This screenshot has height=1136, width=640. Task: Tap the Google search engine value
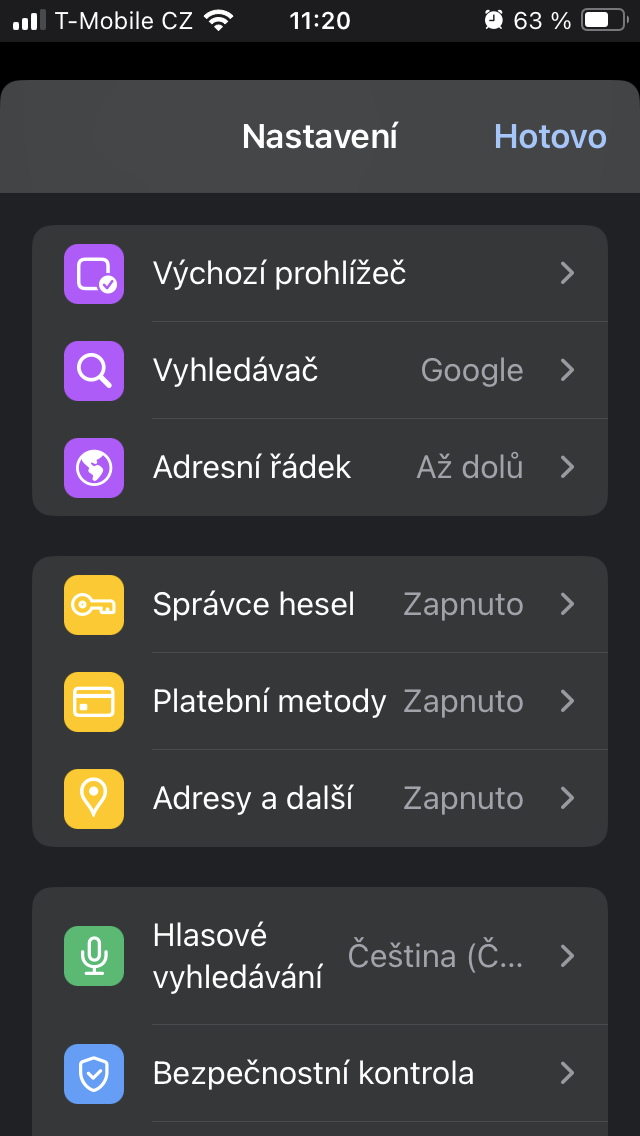click(472, 371)
